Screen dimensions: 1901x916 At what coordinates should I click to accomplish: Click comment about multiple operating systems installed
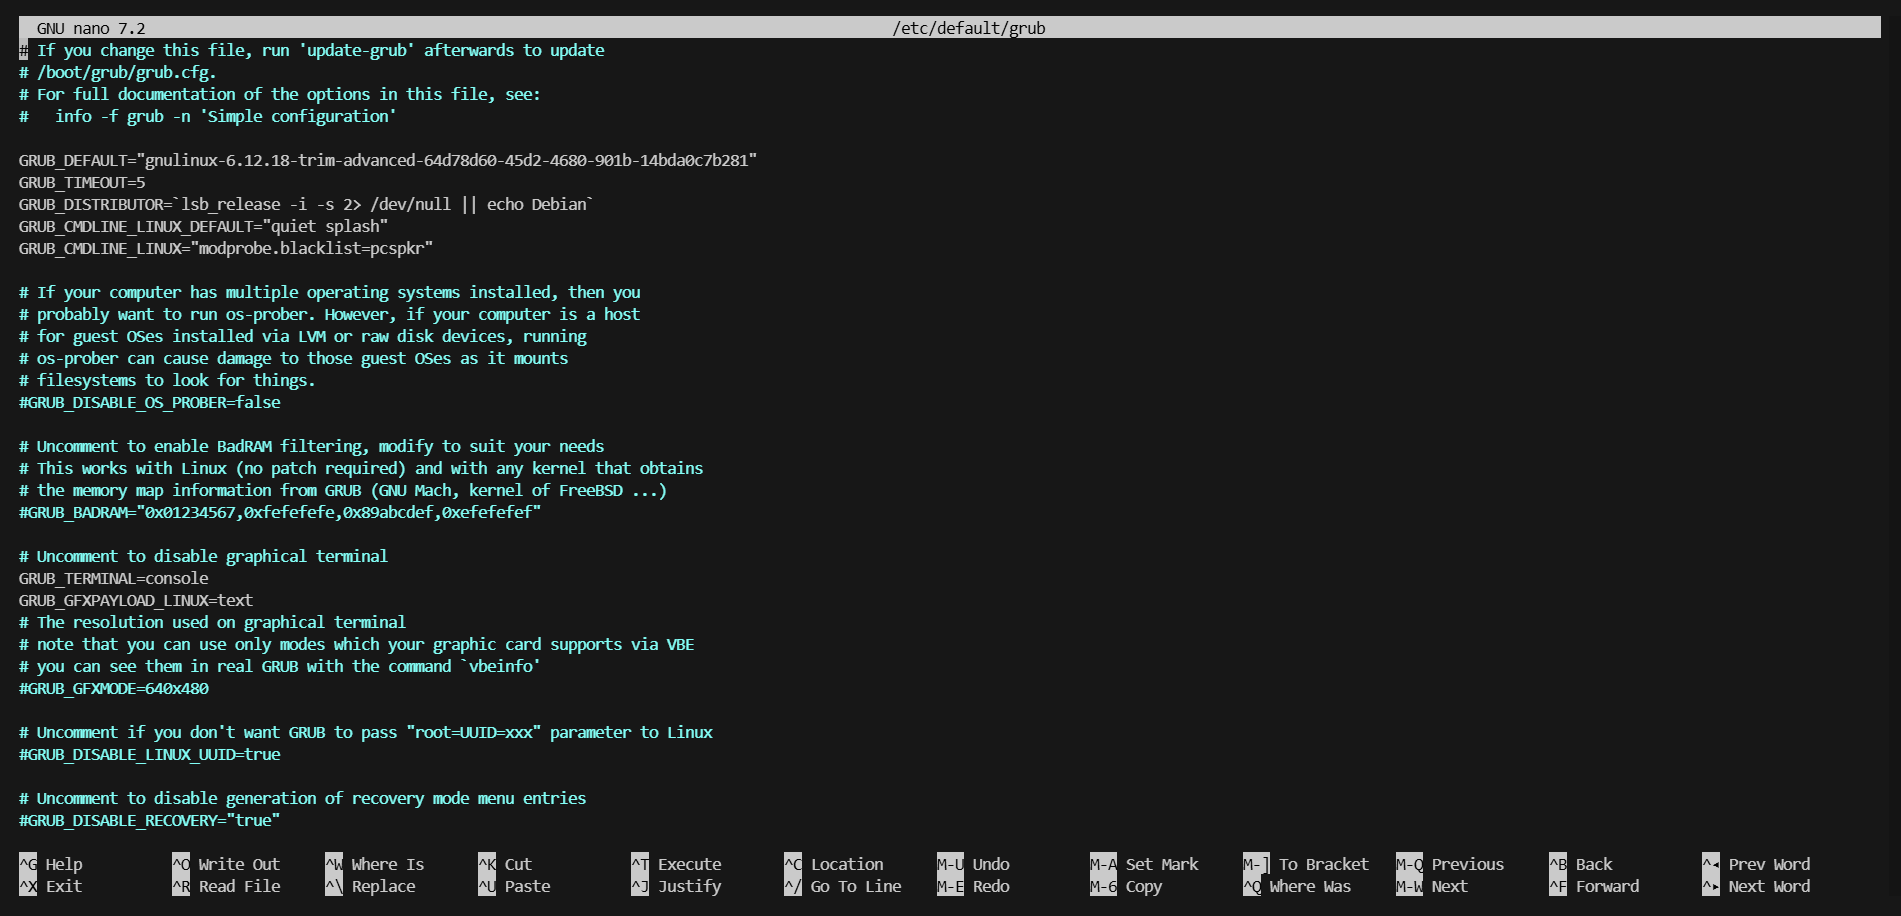point(330,292)
